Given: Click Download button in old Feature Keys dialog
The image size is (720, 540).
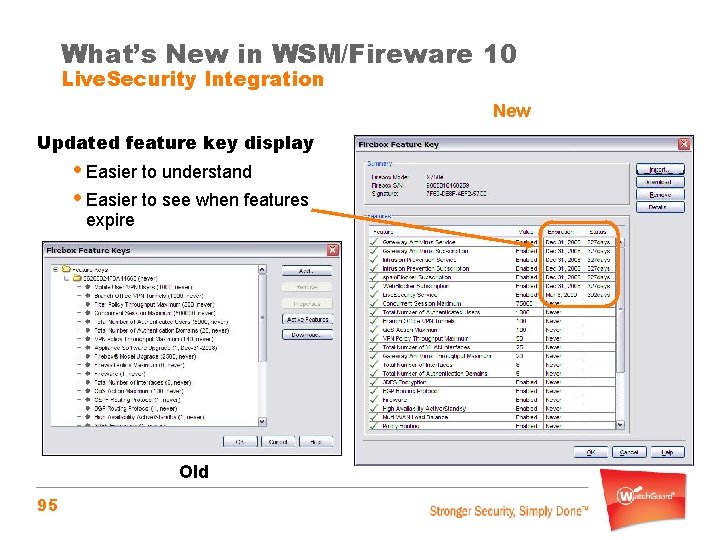Looking at the screenshot, I should (307, 335).
